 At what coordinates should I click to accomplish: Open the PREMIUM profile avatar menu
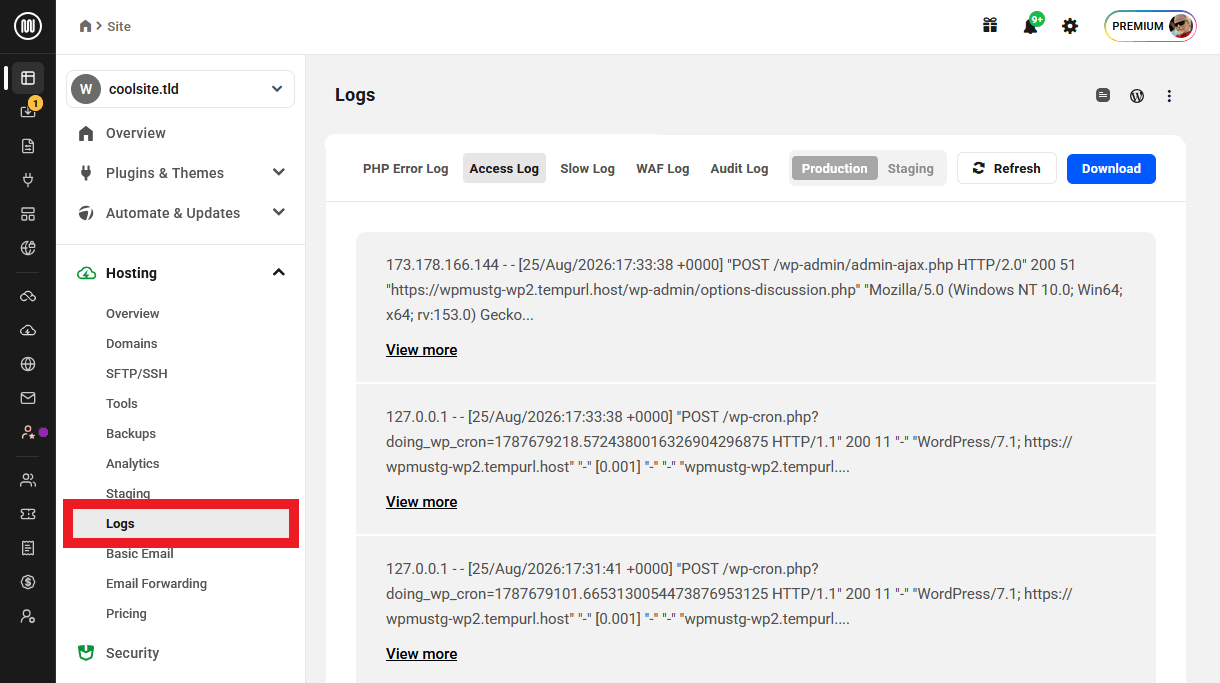click(x=1150, y=26)
